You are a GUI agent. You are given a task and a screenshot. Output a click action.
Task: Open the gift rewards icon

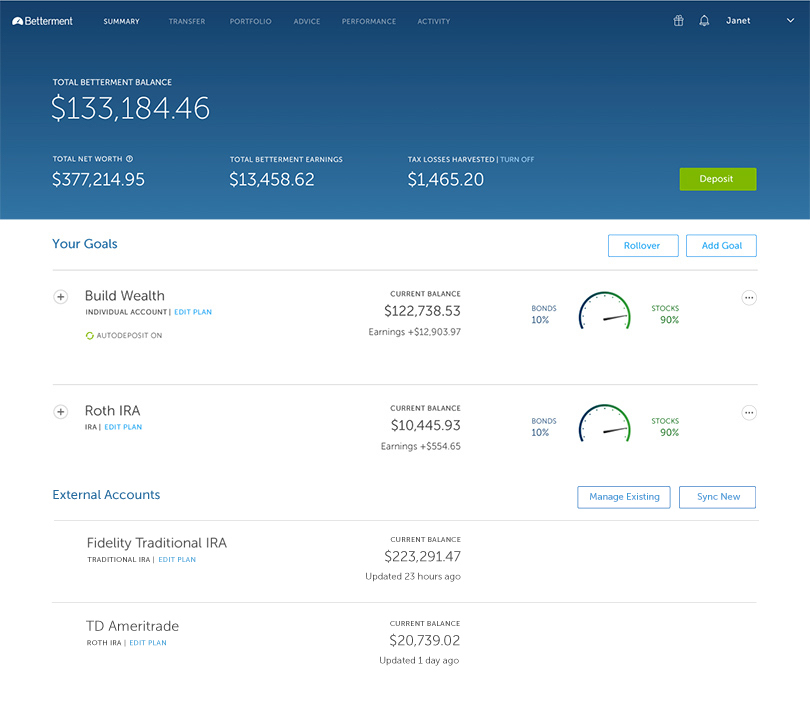pos(678,21)
